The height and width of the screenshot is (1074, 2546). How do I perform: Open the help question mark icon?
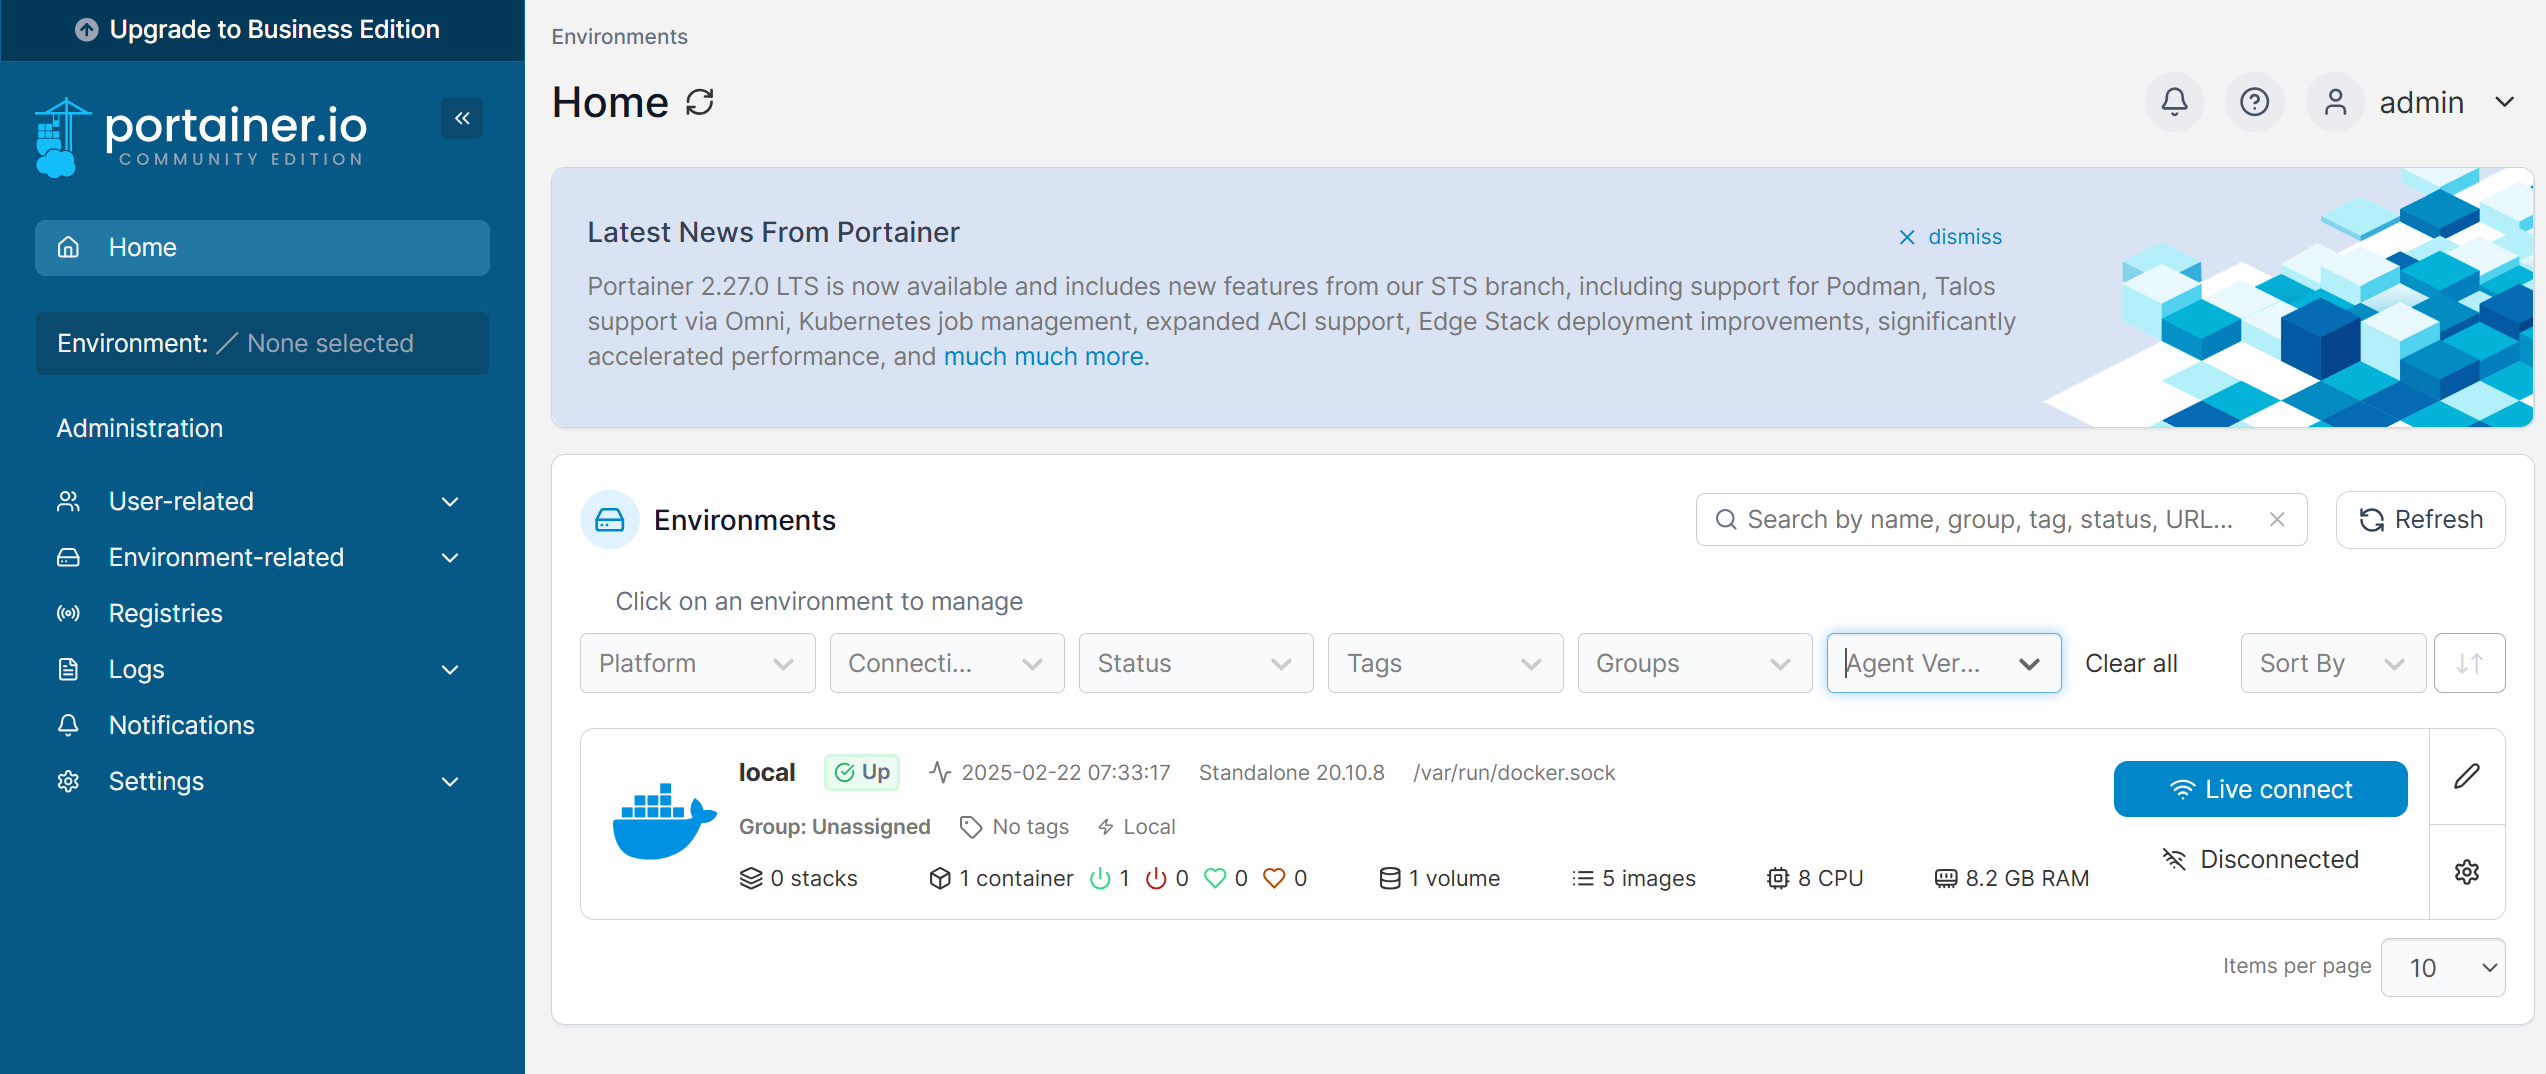coord(2254,102)
